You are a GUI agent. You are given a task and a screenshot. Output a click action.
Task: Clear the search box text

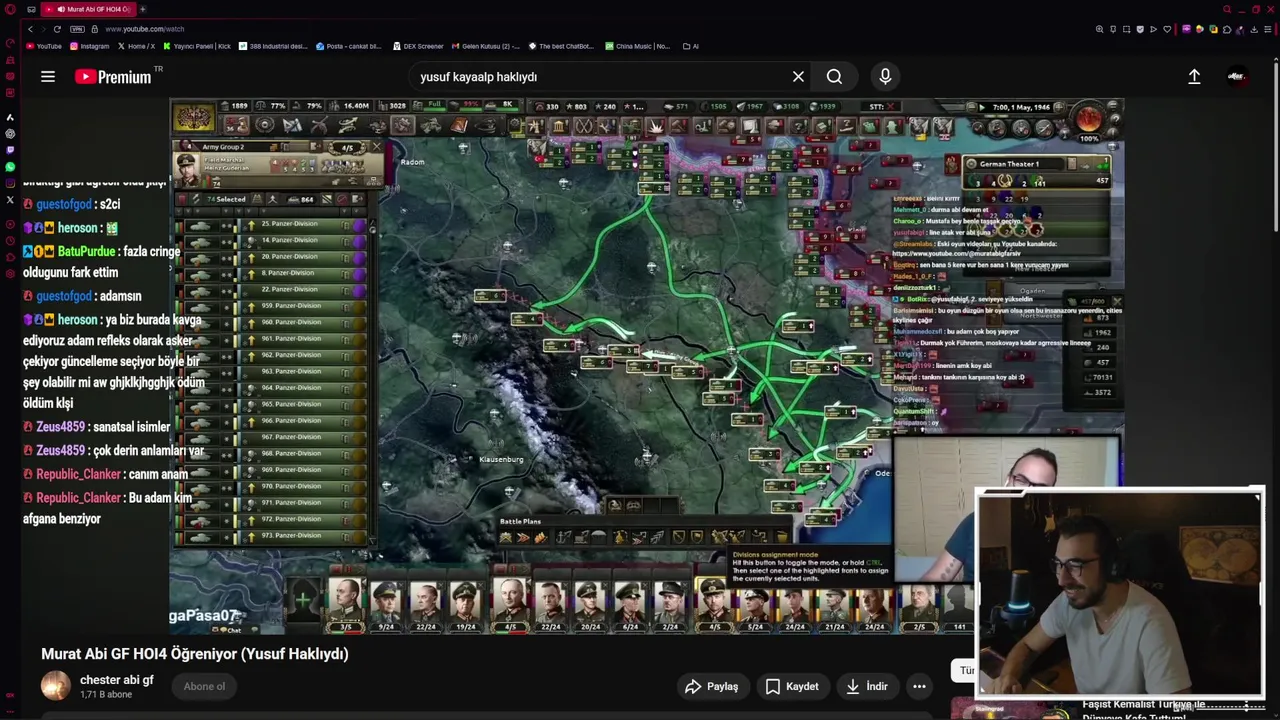(x=798, y=77)
